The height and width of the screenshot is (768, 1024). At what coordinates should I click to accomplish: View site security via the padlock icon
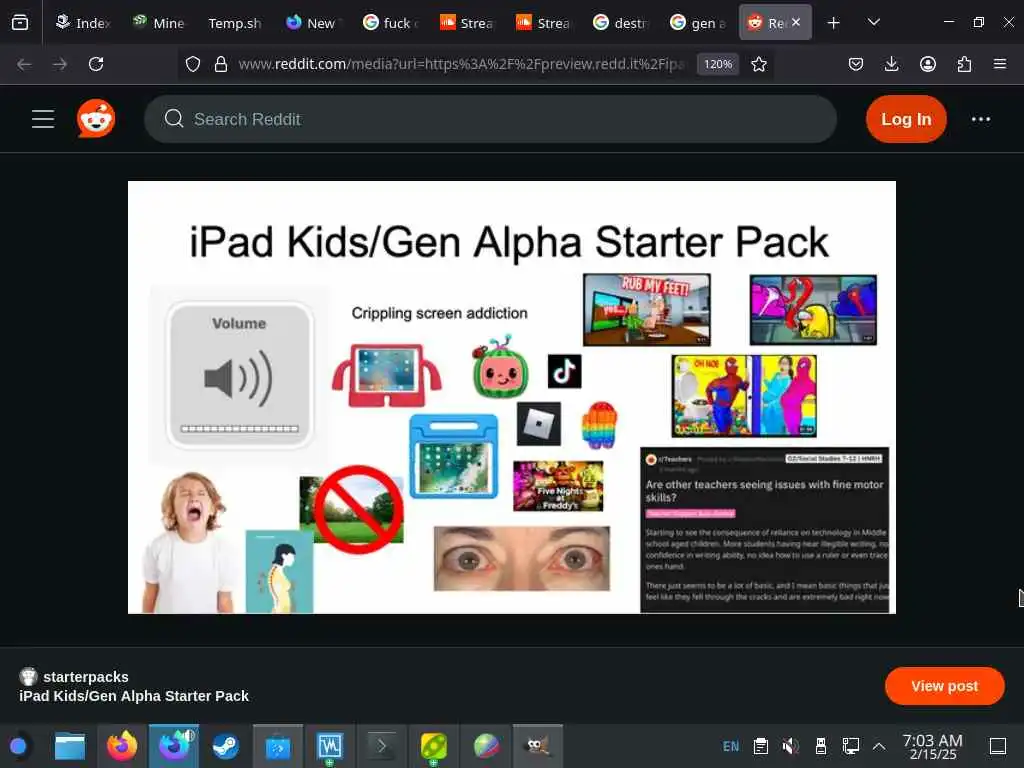221,64
